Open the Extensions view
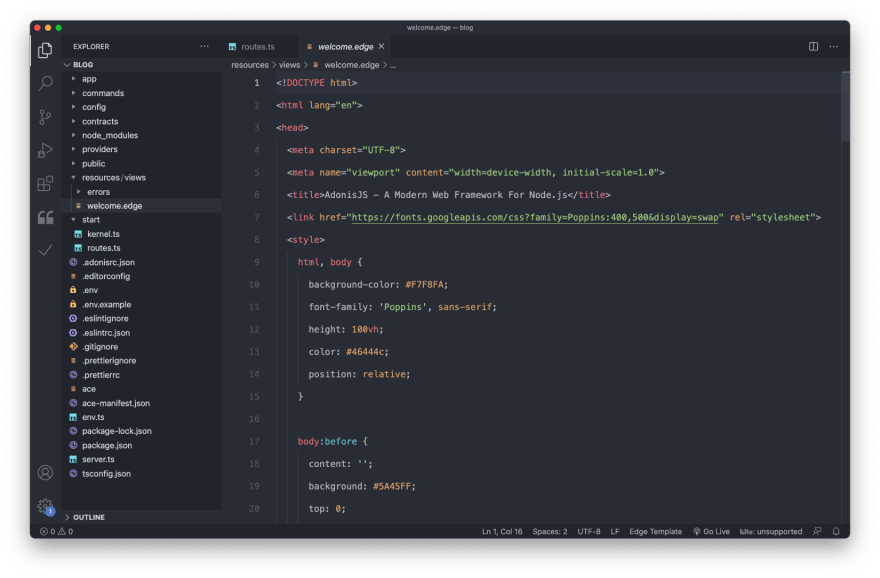This screenshot has width=880, height=578. click(45, 183)
